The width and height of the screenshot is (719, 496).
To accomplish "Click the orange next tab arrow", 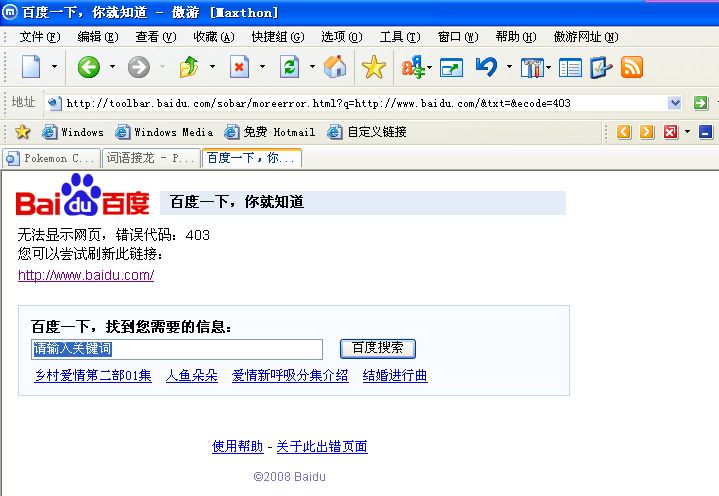I will click(647, 132).
